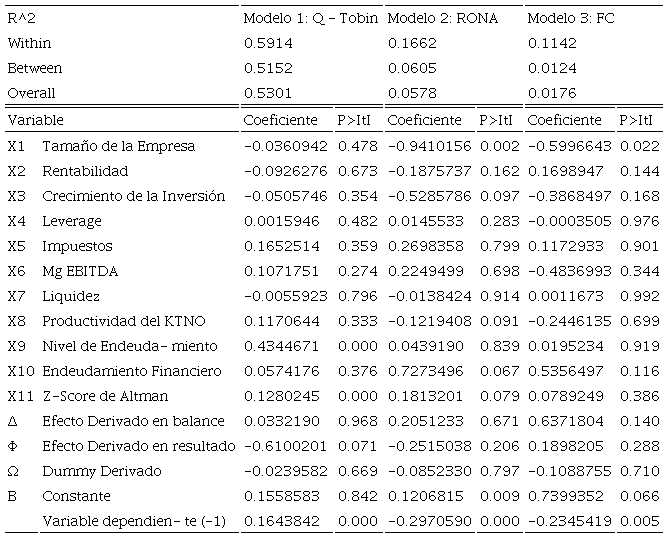Click the 'Dummy Derivado' row label

point(95,471)
